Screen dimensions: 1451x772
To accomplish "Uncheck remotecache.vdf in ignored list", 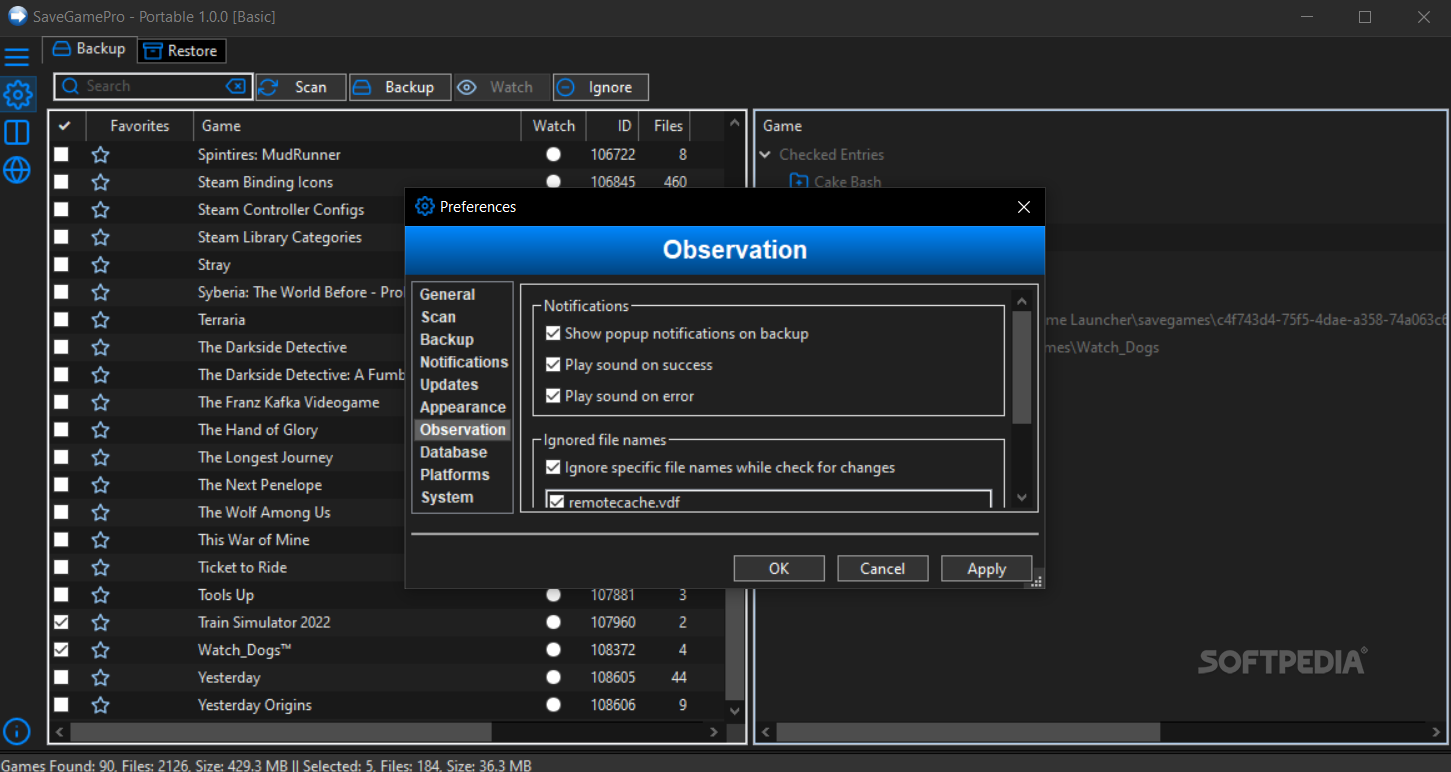I will click(x=557, y=502).
